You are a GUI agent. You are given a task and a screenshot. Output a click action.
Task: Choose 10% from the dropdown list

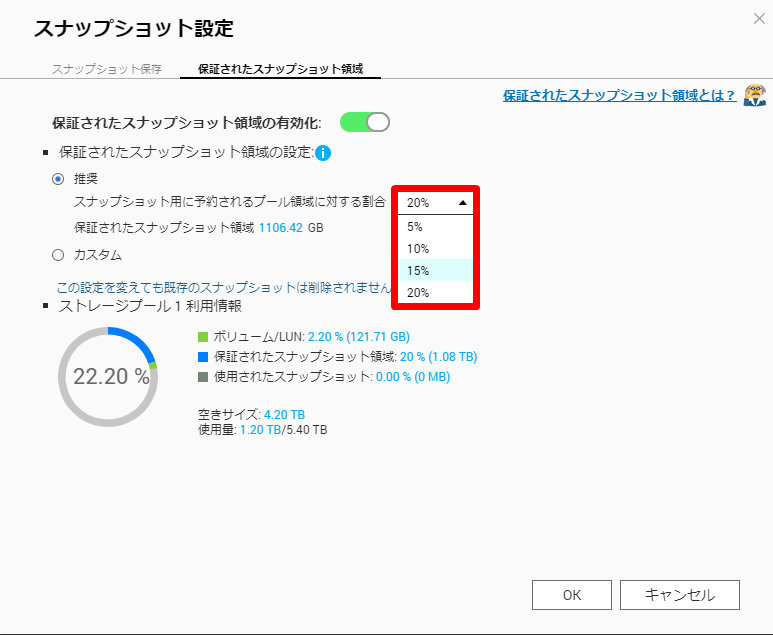[x=435, y=248]
